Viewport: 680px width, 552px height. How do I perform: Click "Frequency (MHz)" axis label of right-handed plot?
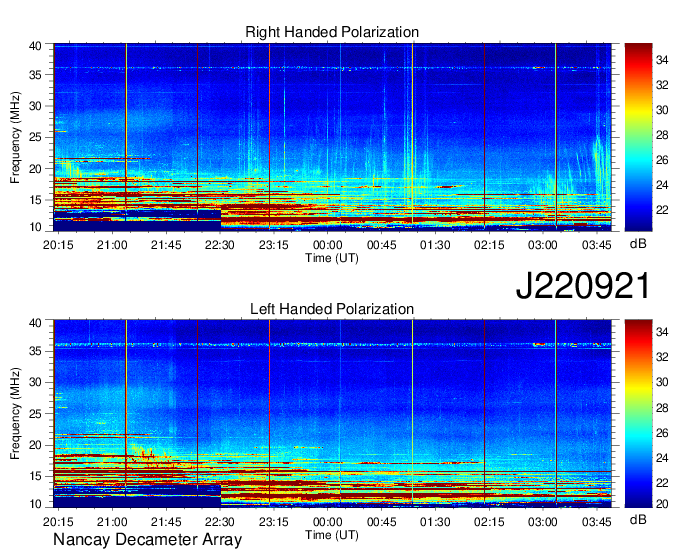(x=15, y=137)
